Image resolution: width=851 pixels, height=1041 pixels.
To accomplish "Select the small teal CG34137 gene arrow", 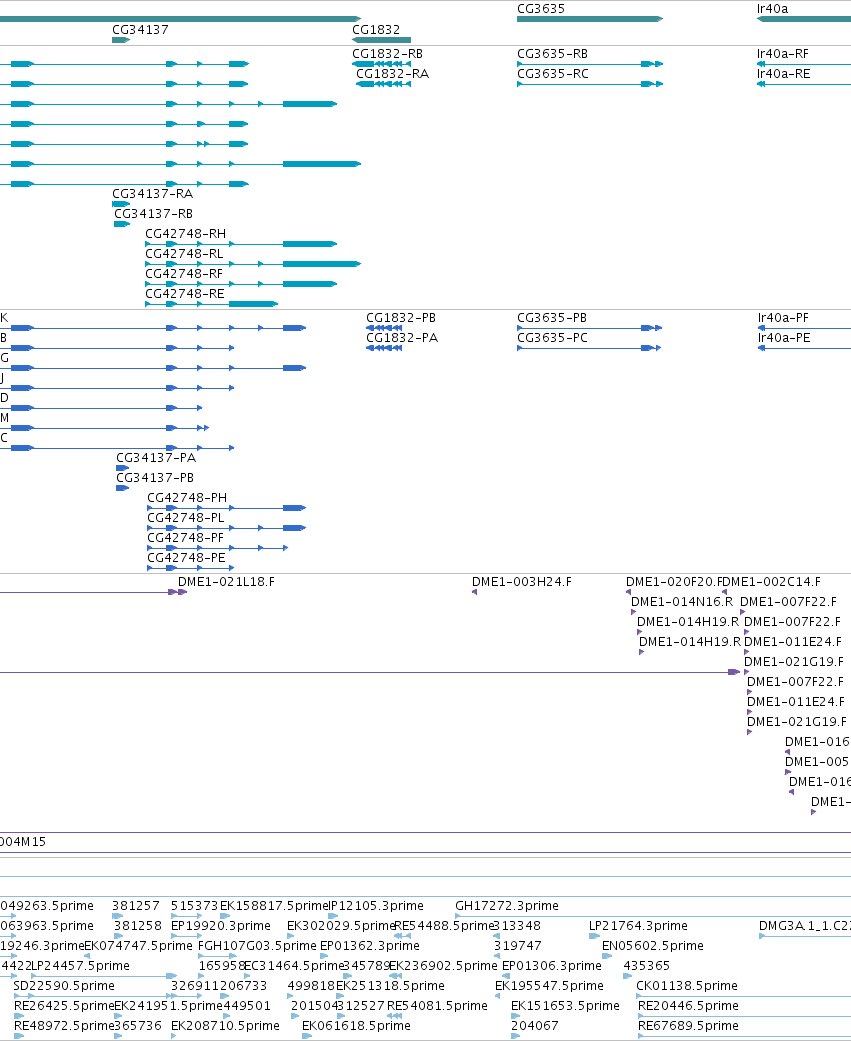I will (121, 40).
